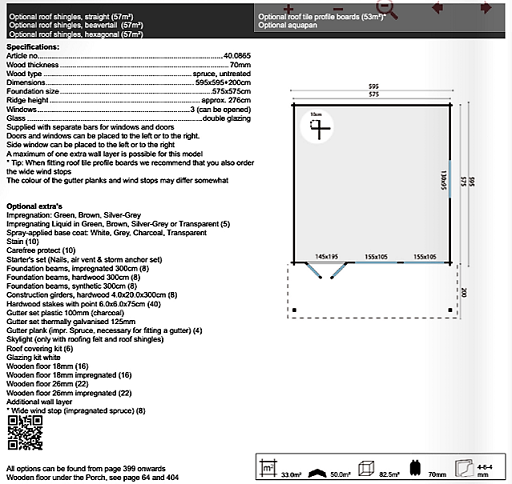Click the magnifier zoom-out icon

click(387, 9)
